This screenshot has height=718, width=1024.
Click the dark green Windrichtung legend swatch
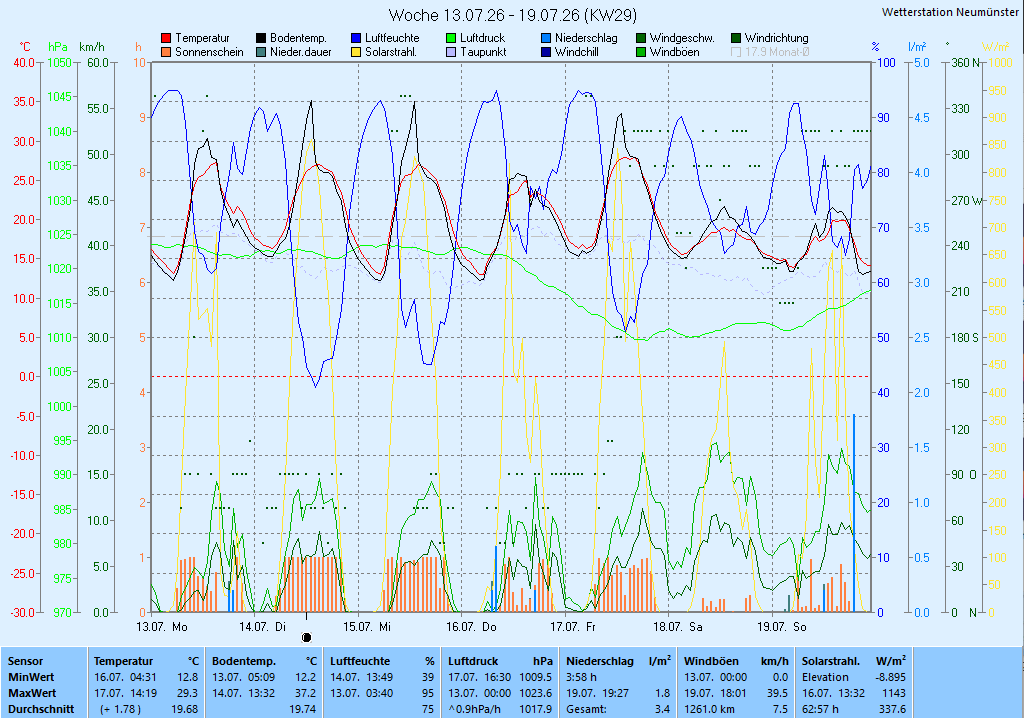click(736, 39)
